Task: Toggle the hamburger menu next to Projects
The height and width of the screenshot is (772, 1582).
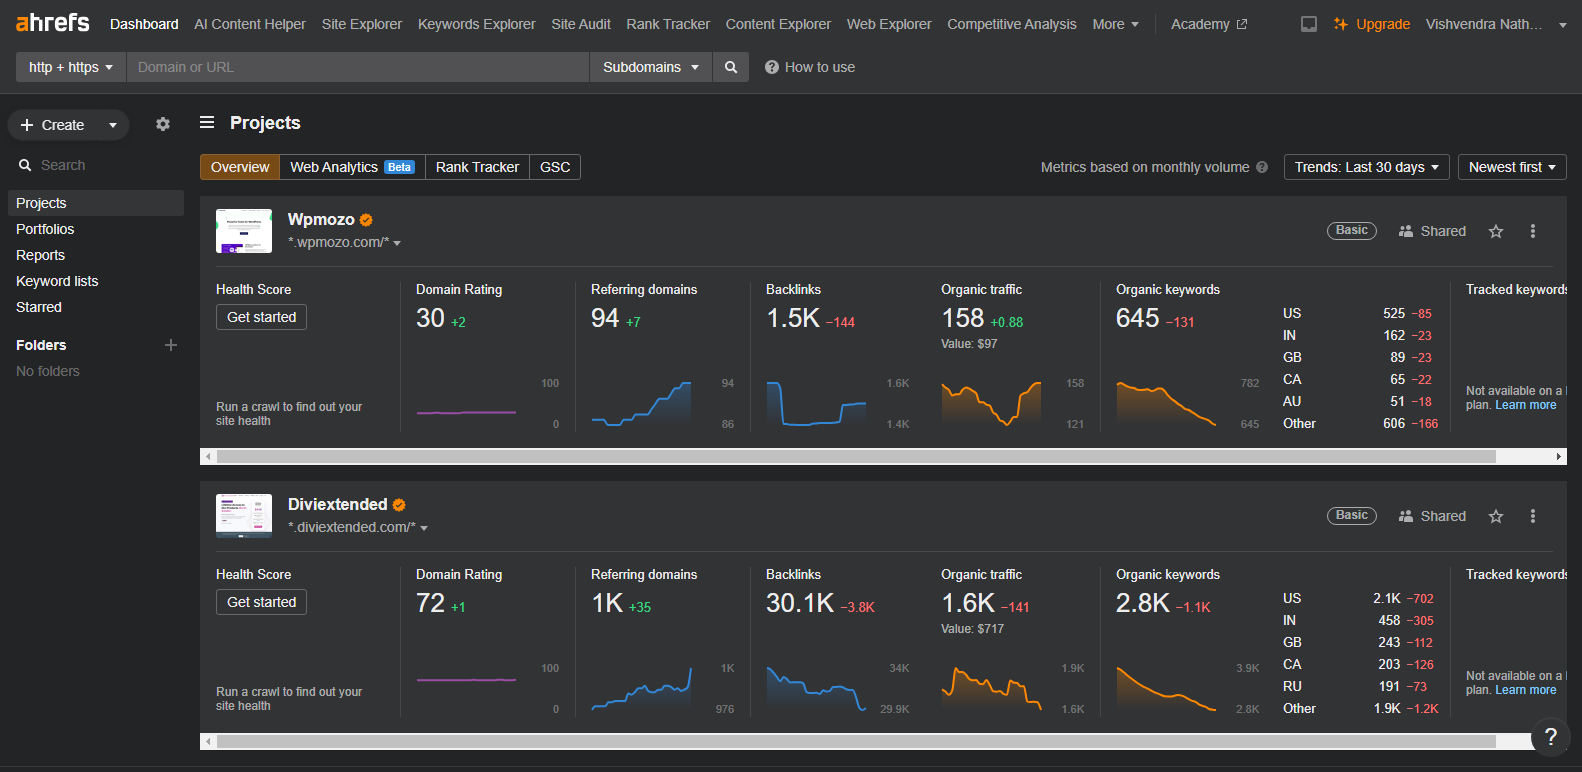Action: [207, 122]
